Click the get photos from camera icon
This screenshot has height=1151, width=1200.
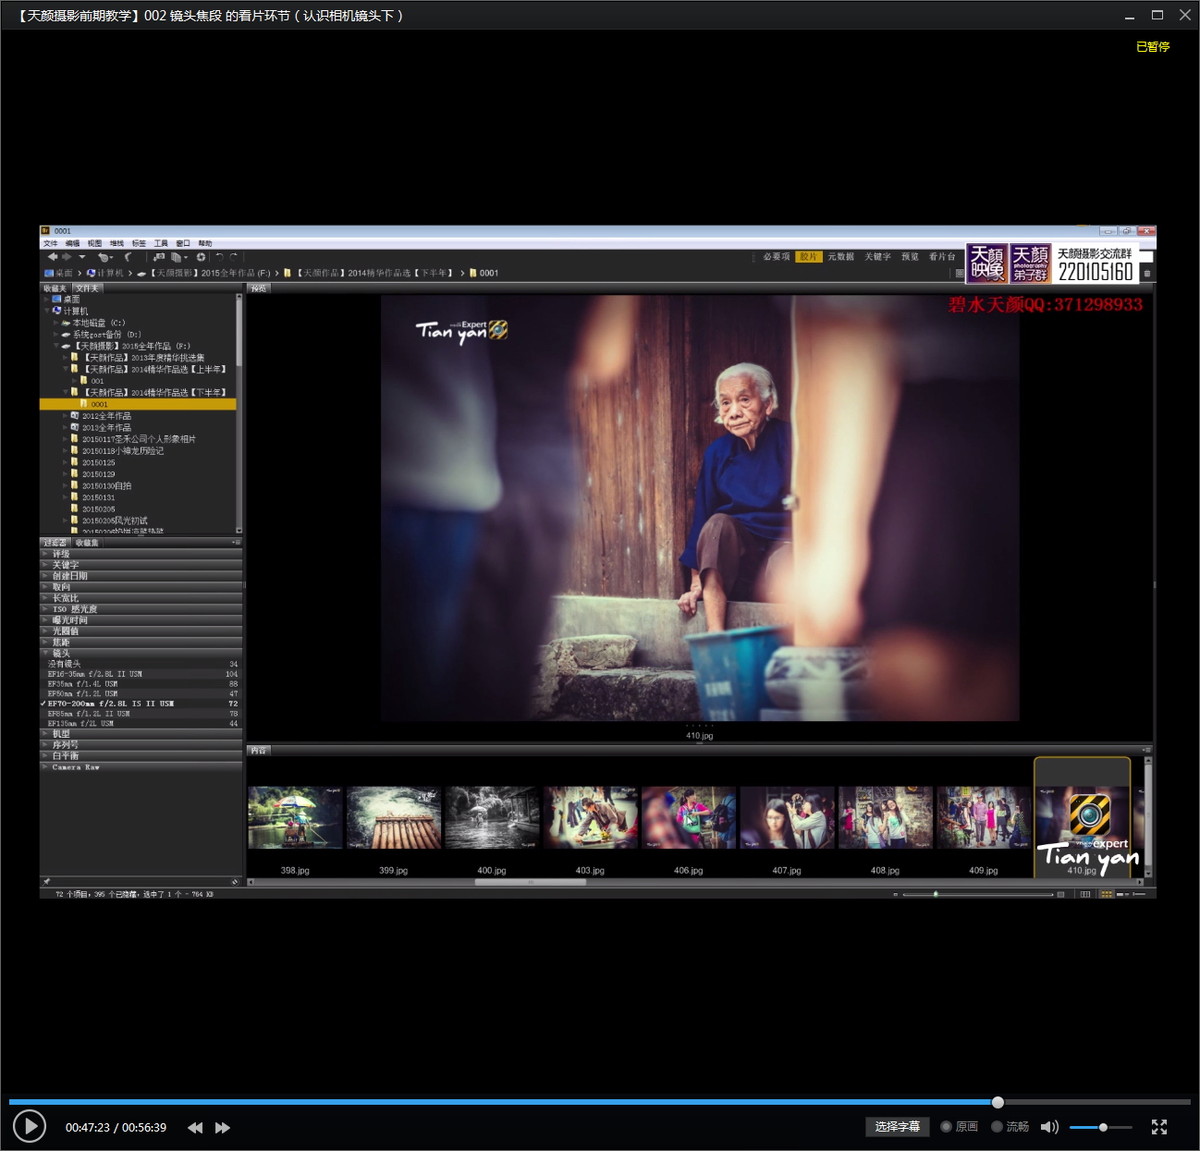[158, 257]
